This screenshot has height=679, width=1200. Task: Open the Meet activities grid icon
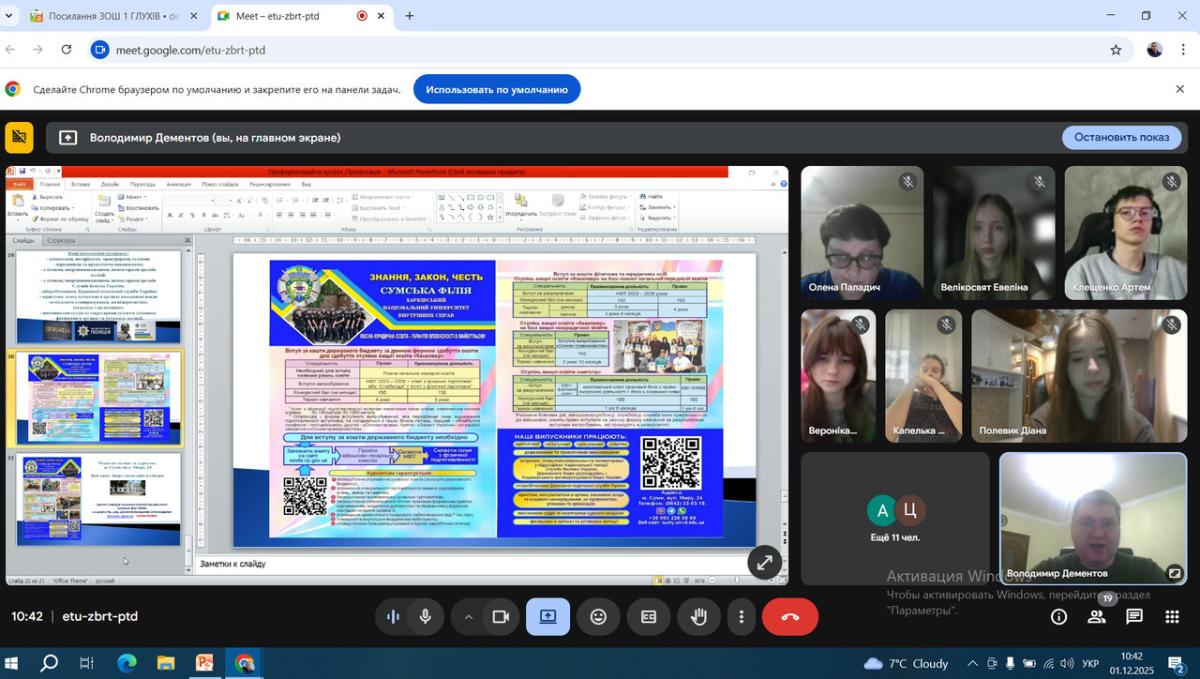[x=1172, y=617]
